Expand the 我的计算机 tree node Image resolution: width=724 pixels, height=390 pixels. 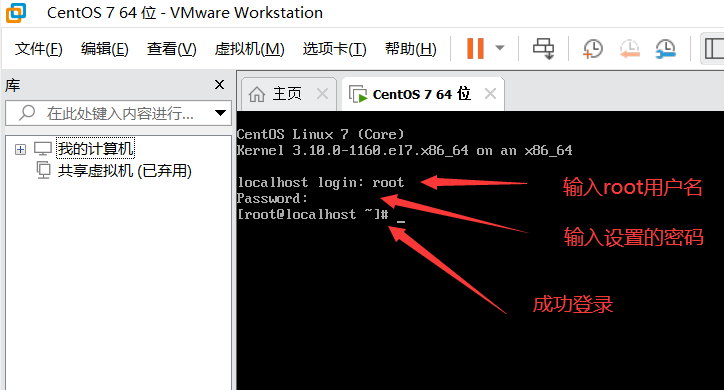pos(20,149)
